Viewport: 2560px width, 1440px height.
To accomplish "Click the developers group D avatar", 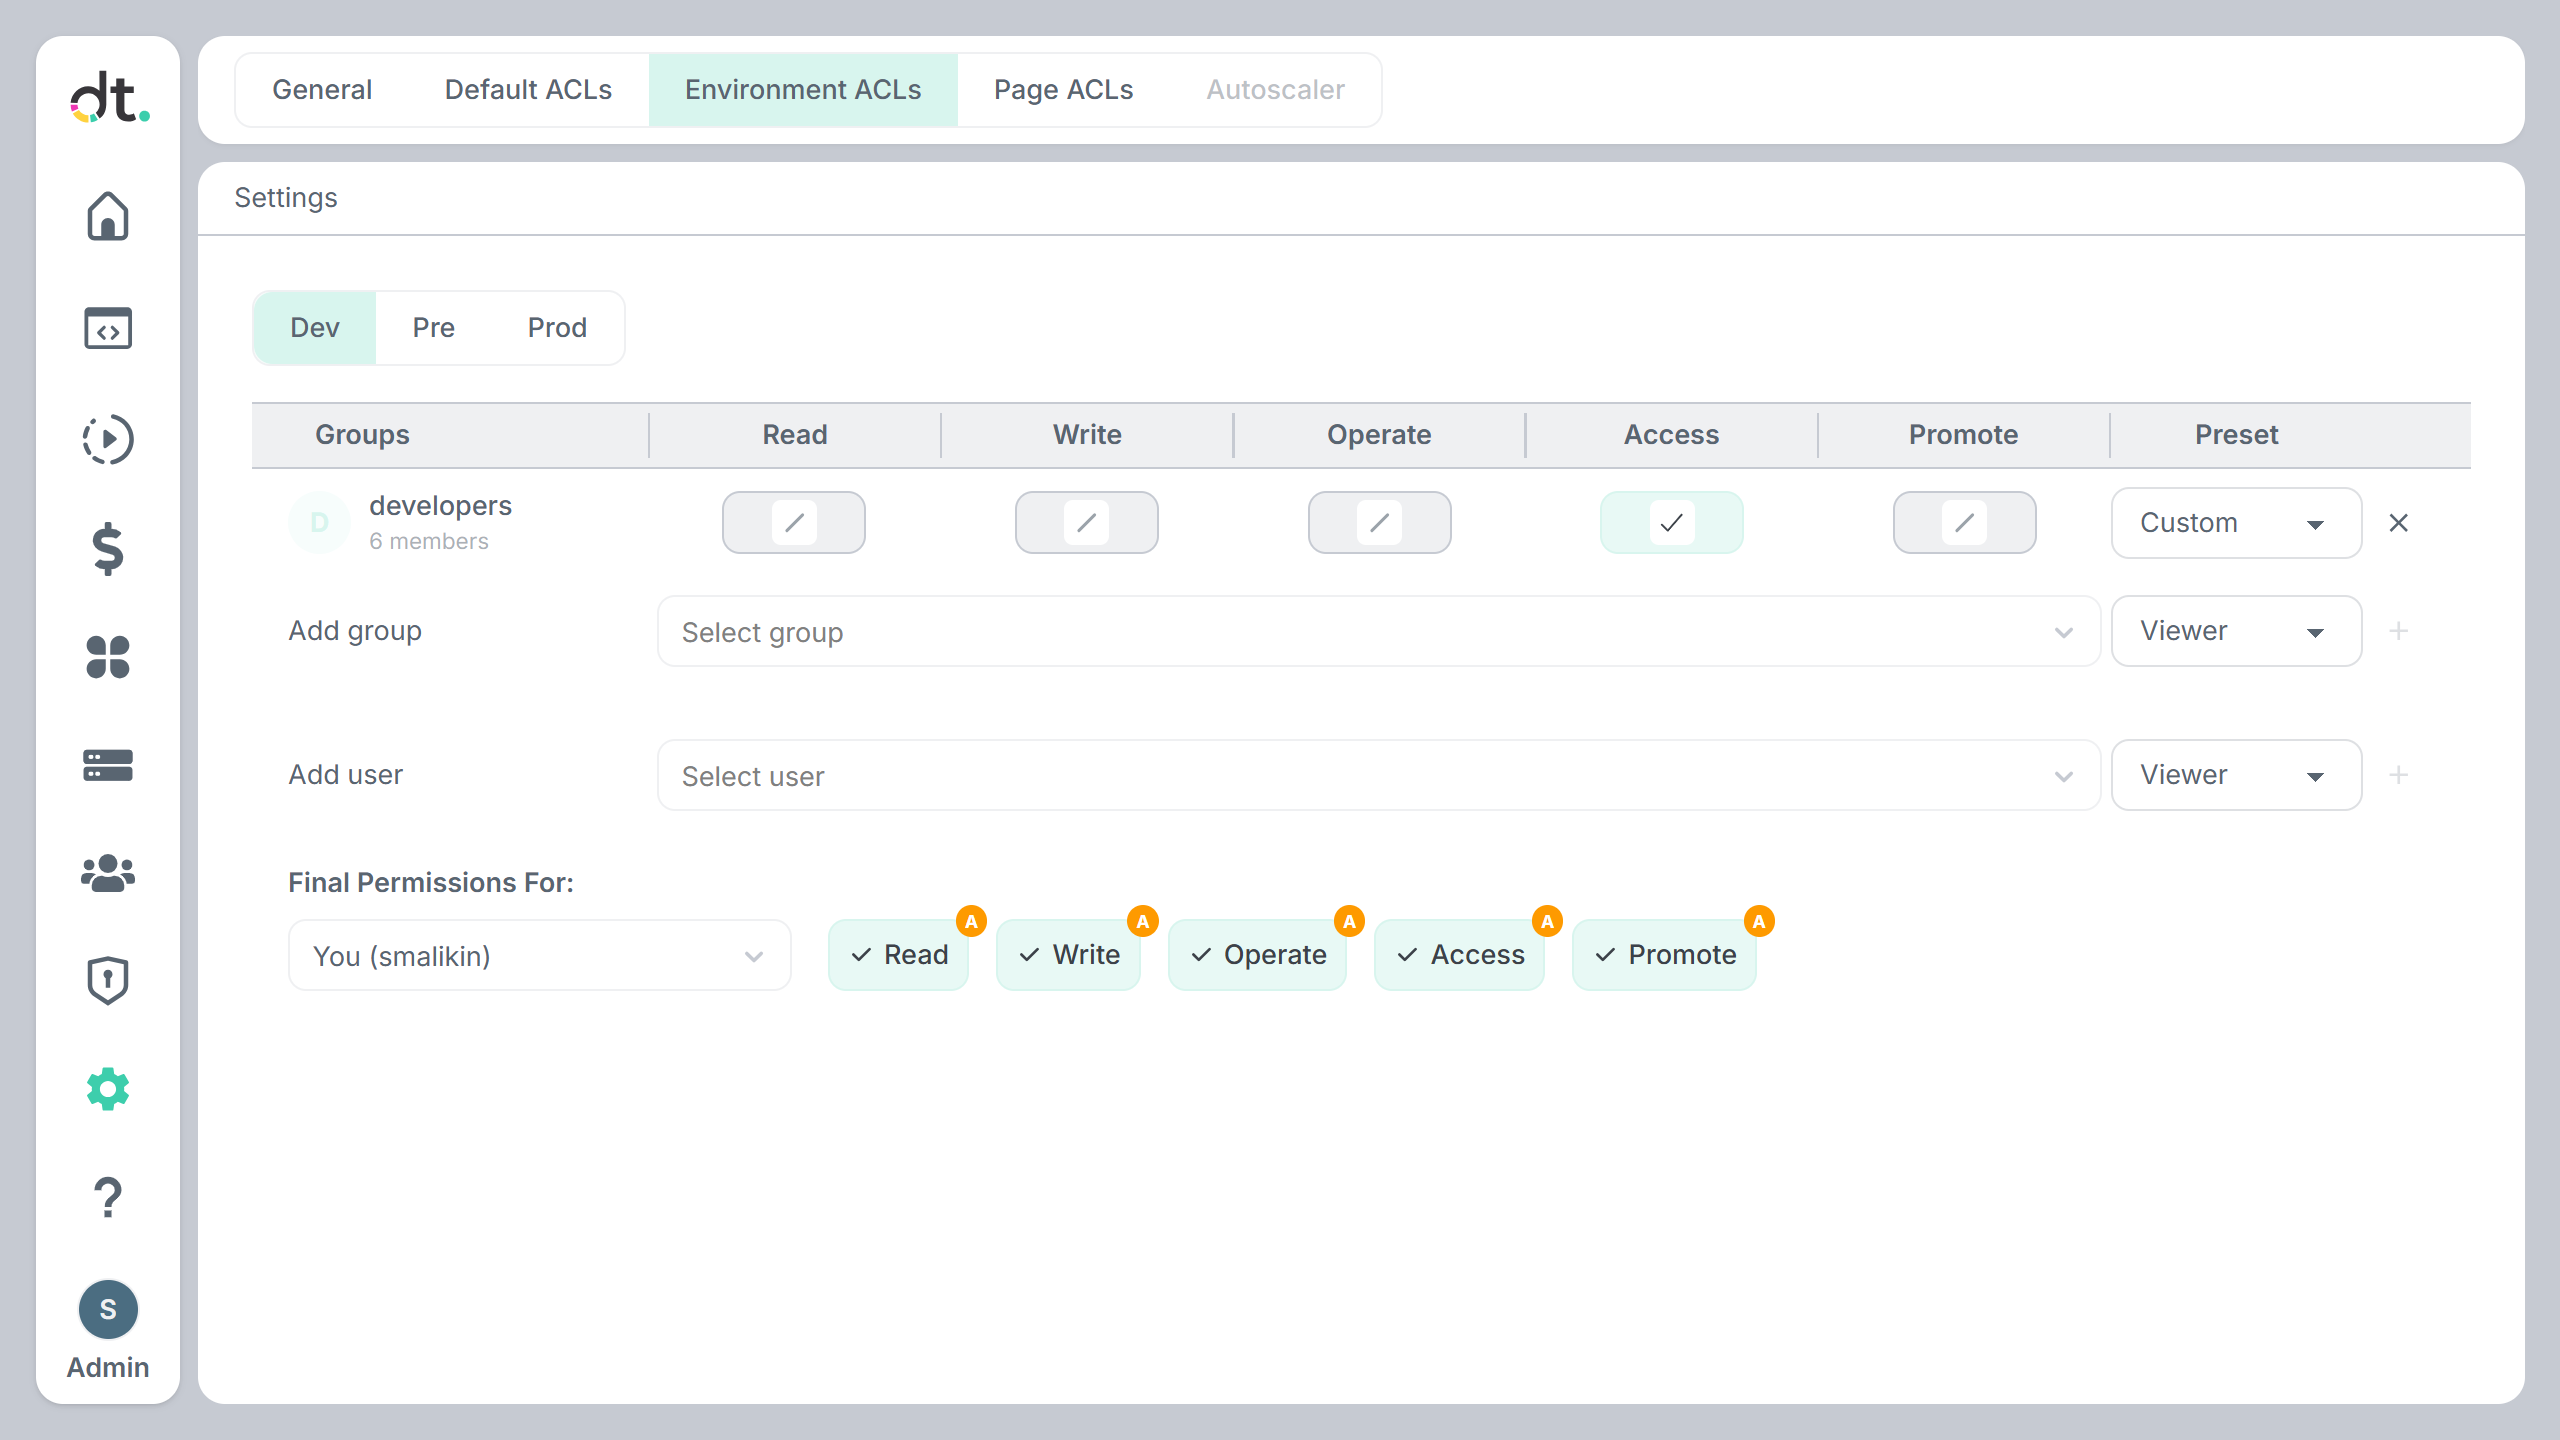I will 320,522.
